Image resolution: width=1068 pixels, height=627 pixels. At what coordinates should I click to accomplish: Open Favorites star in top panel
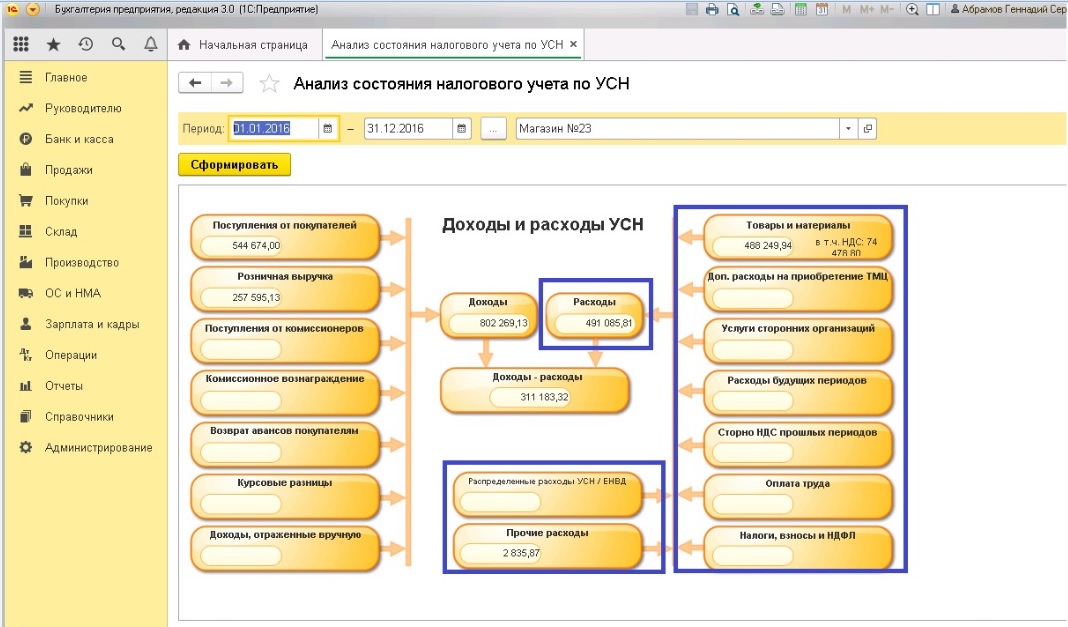click(x=53, y=44)
